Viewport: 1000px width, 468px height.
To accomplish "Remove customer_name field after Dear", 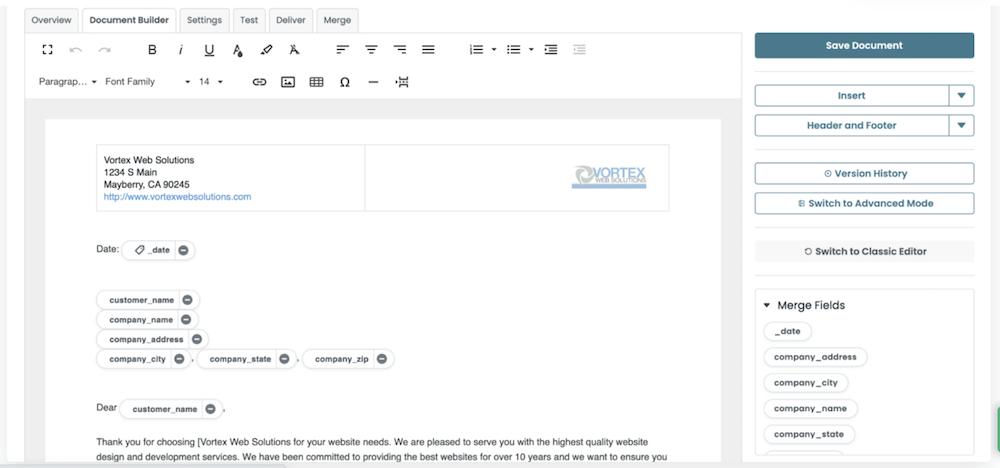I will [210, 409].
